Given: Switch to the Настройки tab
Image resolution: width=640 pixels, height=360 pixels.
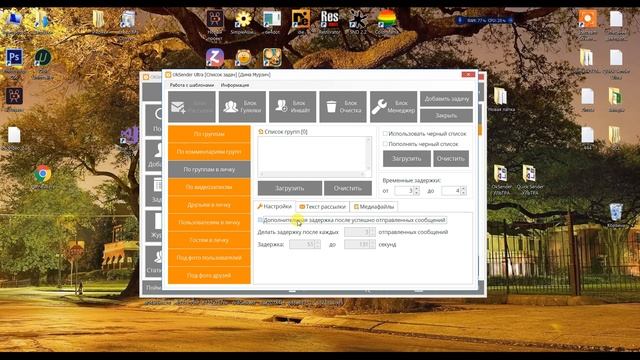Looking at the screenshot, I should pos(274,207).
